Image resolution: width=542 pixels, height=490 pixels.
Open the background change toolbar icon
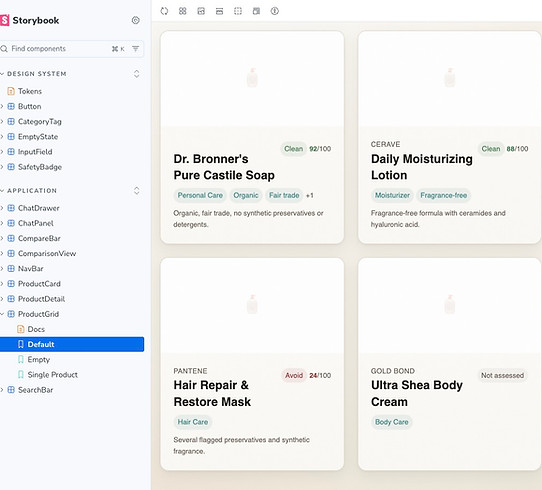point(201,11)
